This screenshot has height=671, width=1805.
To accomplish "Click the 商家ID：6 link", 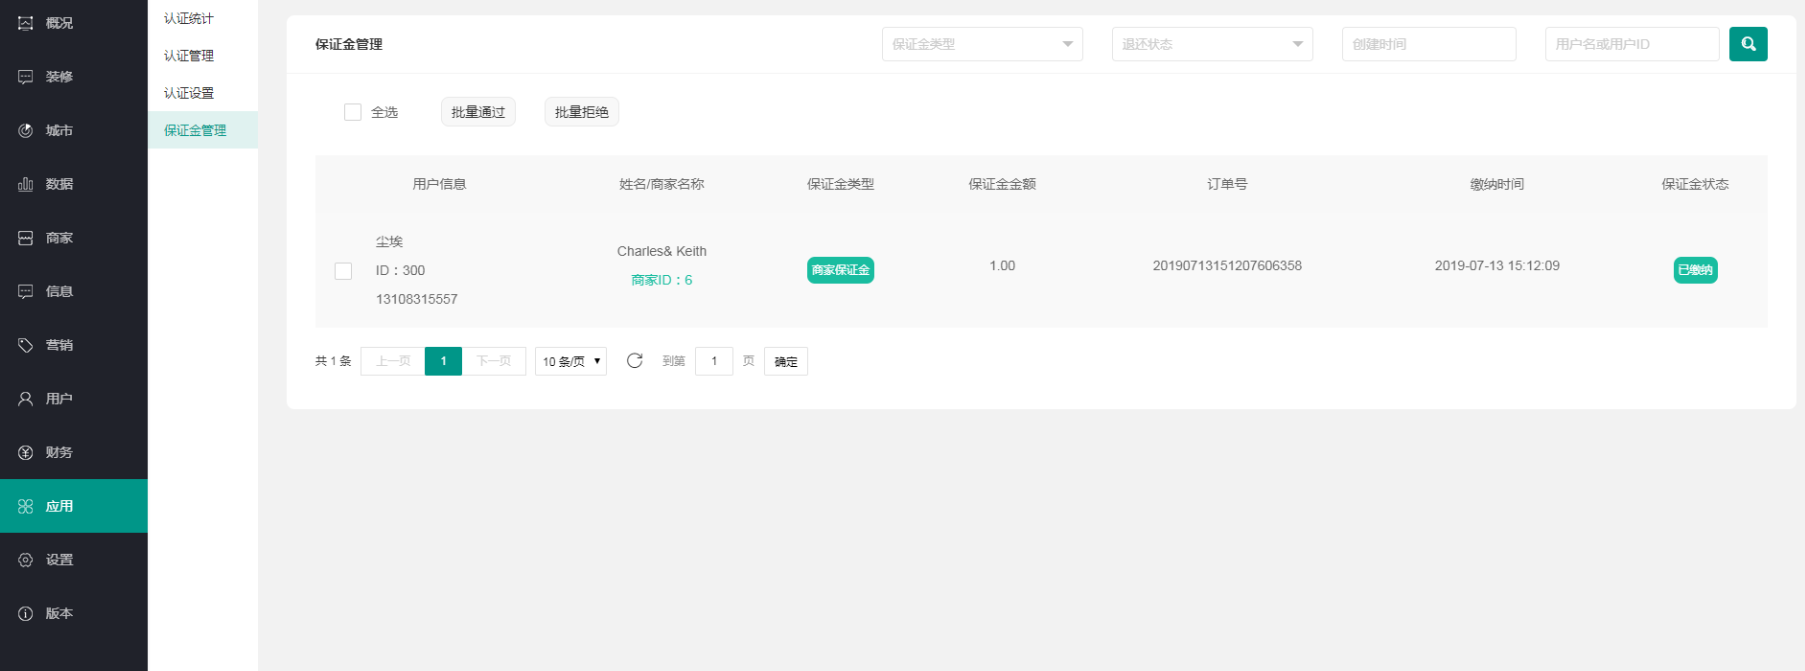I will [x=662, y=280].
